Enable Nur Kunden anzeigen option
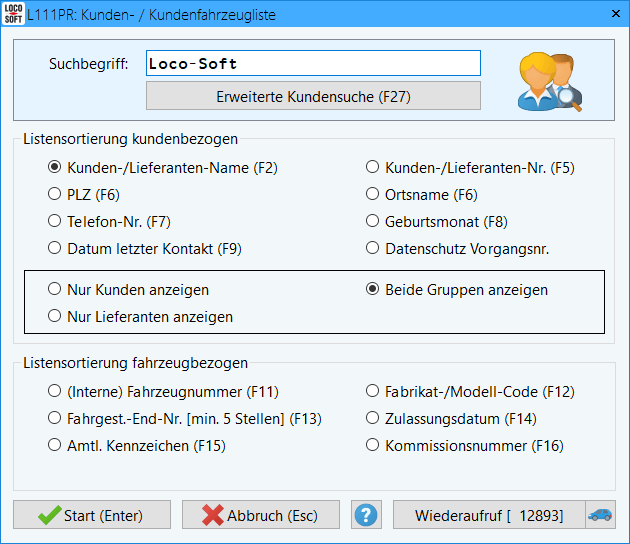630x544 pixels. pos(55,290)
